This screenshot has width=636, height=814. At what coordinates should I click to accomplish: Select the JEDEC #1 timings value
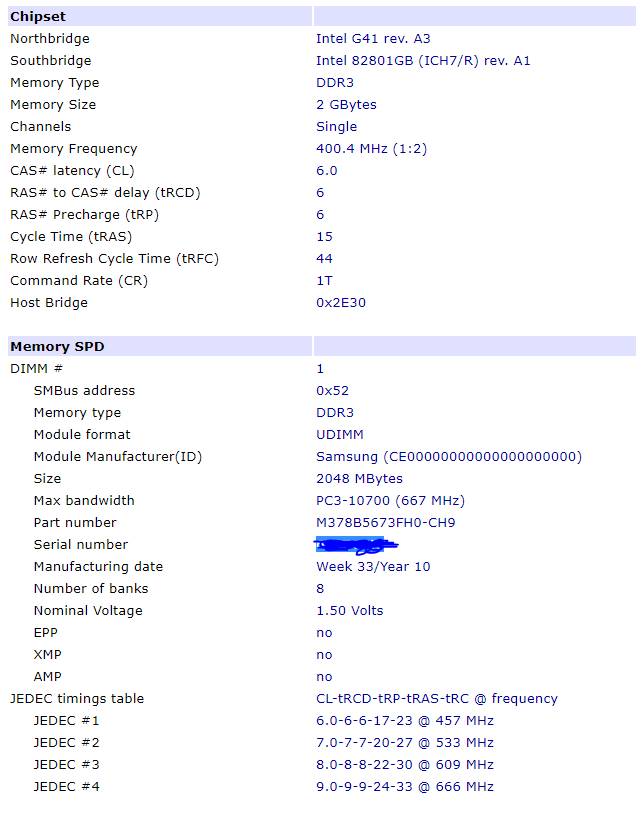pos(405,720)
